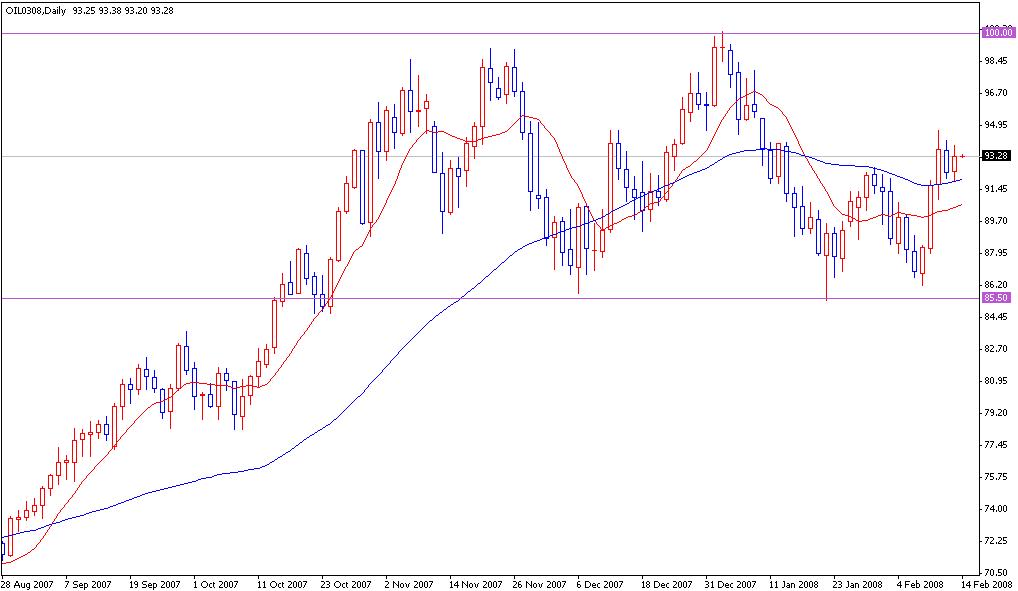Screen dimensions: 1018x591
Task: Click the last small red candlestick near 93.28
Action: pos(962,156)
